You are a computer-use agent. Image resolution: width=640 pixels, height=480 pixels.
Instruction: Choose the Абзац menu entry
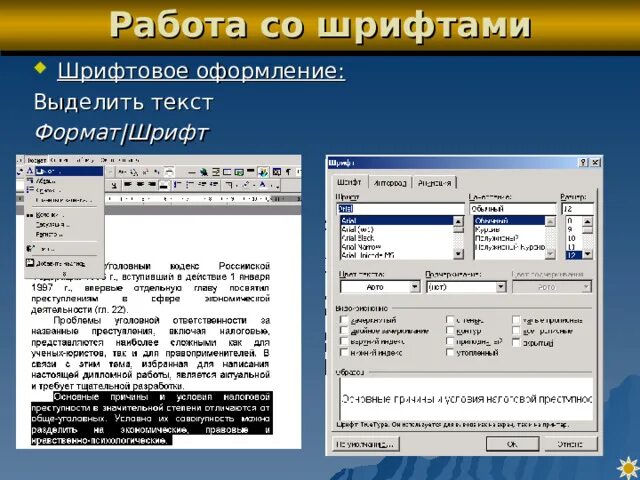(x=63, y=181)
